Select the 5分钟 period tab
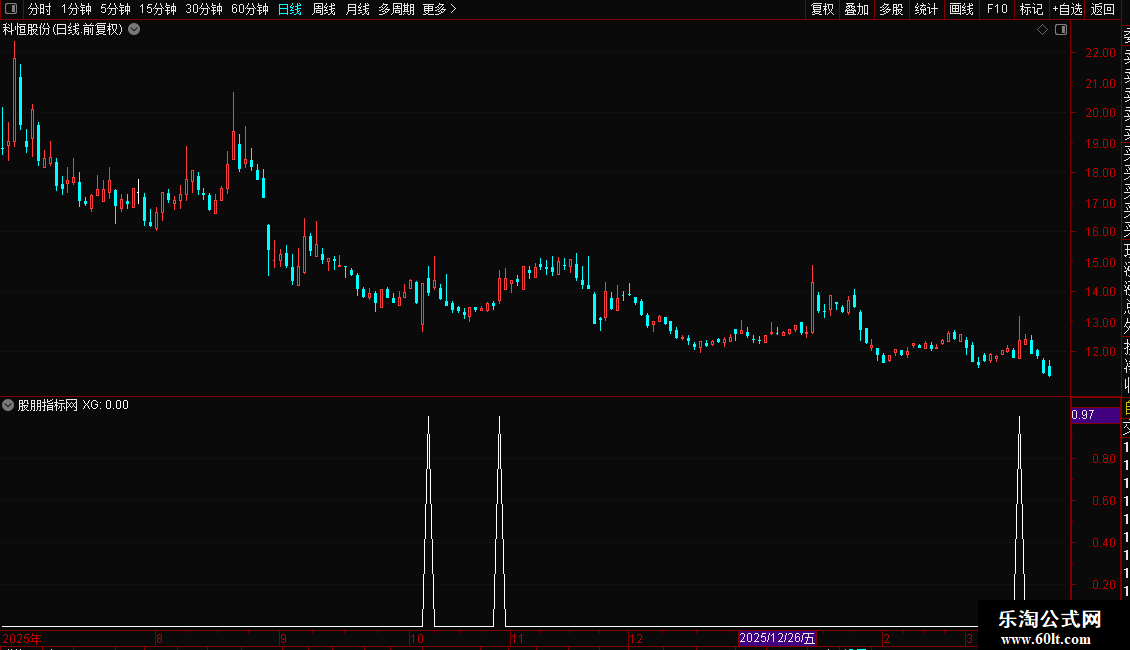This screenshot has height=650, width=1130. 115,9
